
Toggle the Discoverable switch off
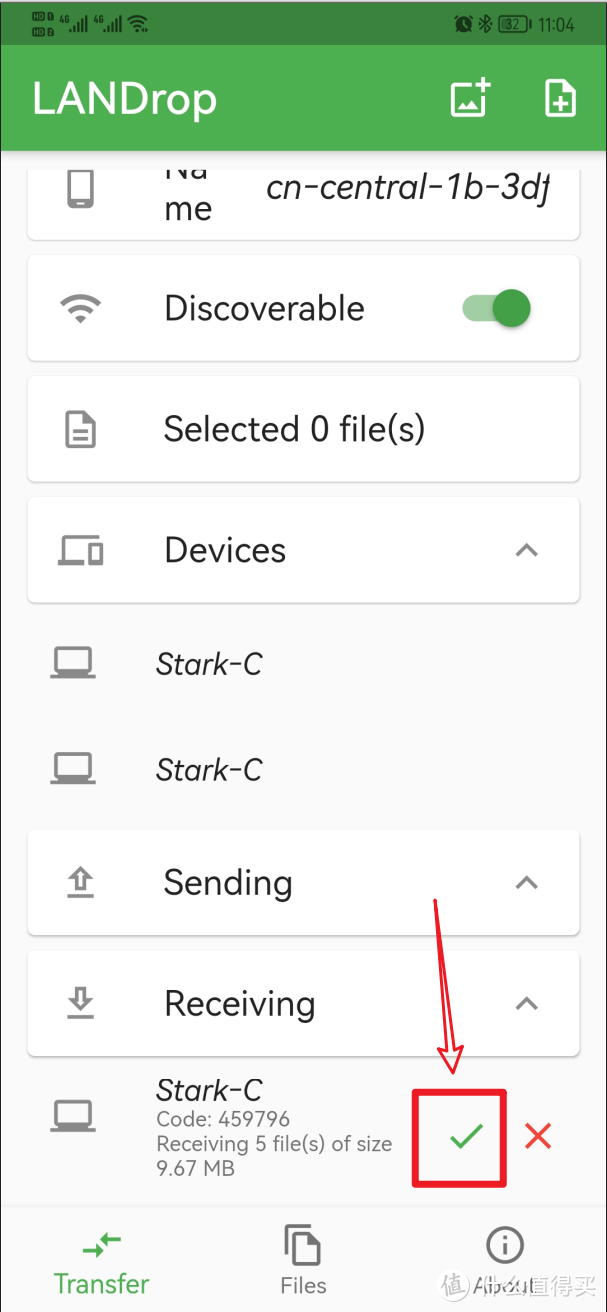[497, 309]
